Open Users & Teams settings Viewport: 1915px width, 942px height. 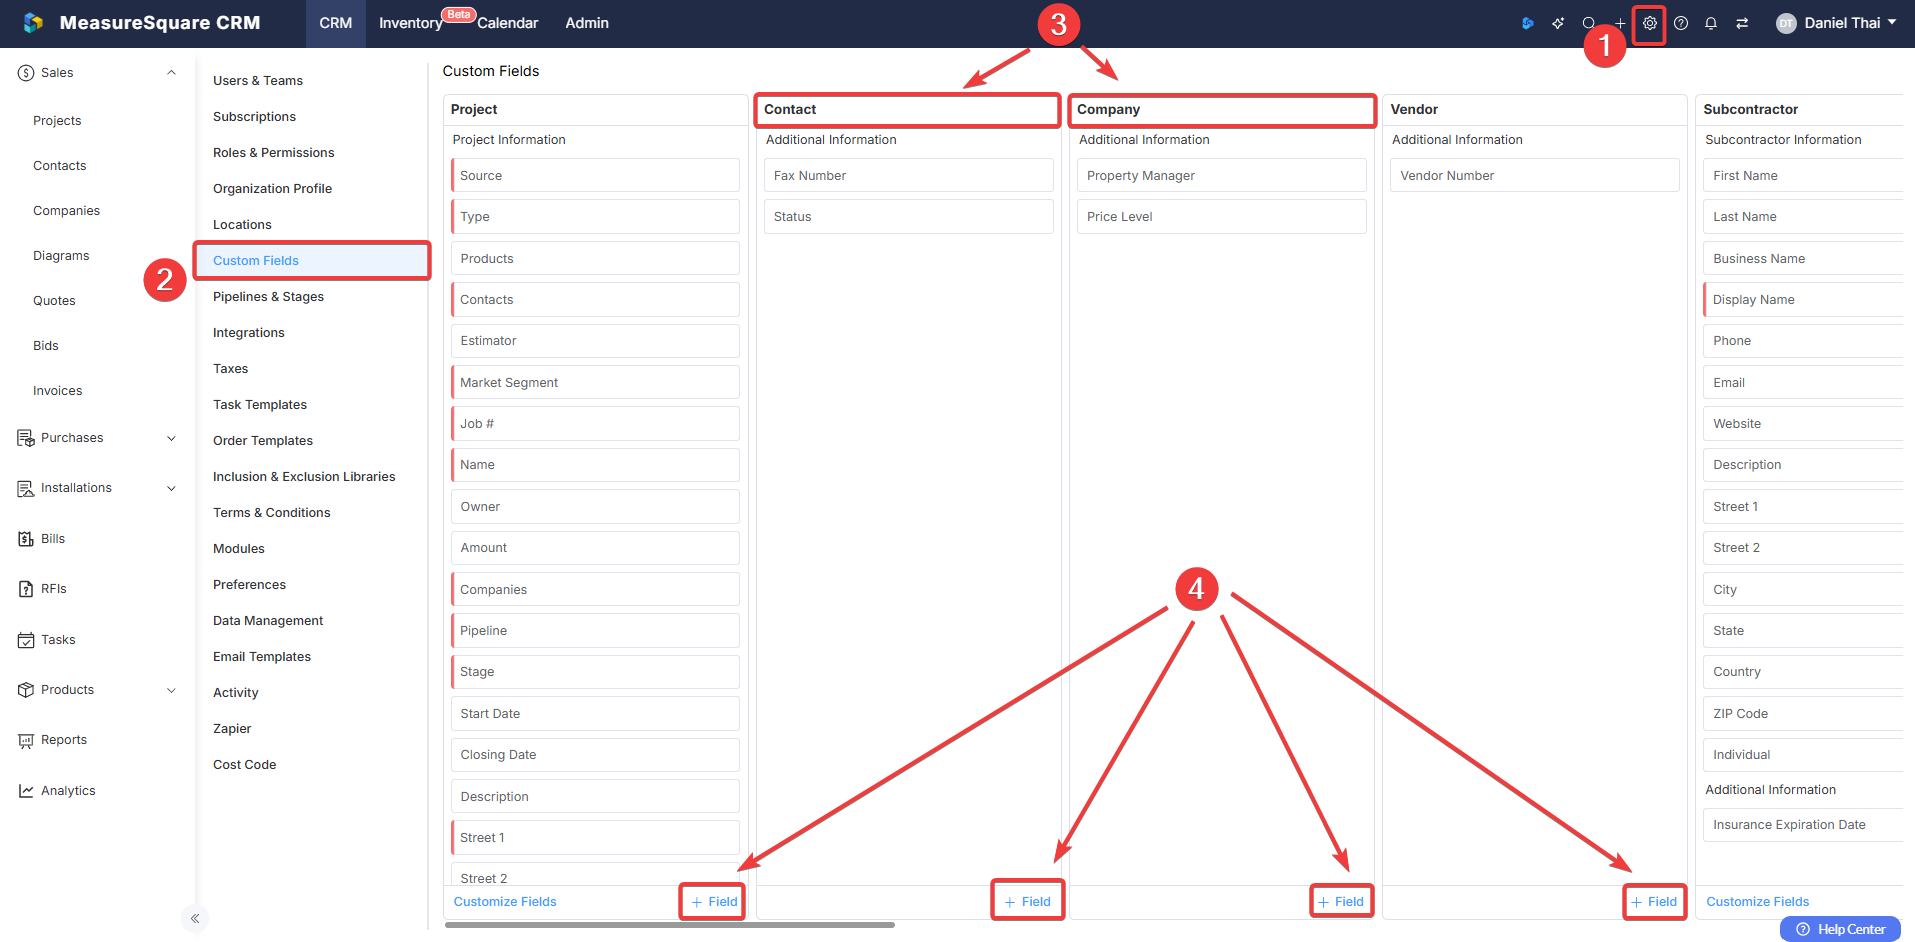tap(258, 81)
